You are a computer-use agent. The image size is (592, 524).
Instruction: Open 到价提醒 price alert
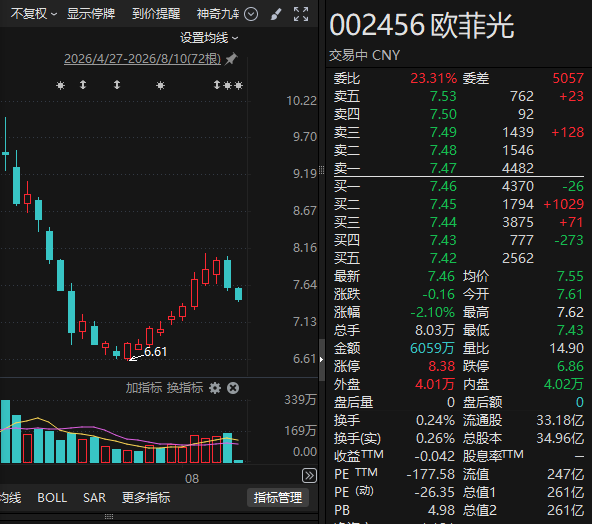click(156, 14)
